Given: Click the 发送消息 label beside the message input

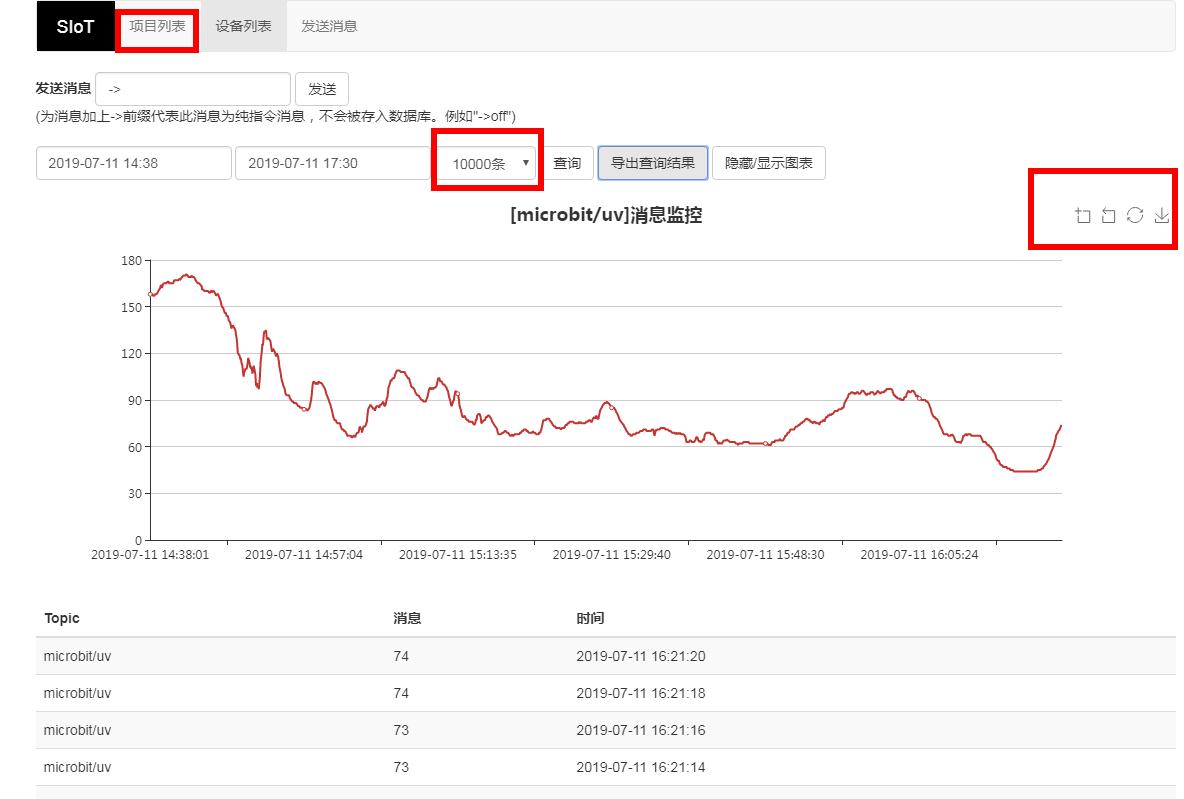Looking at the screenshot, I should [63, 88].
